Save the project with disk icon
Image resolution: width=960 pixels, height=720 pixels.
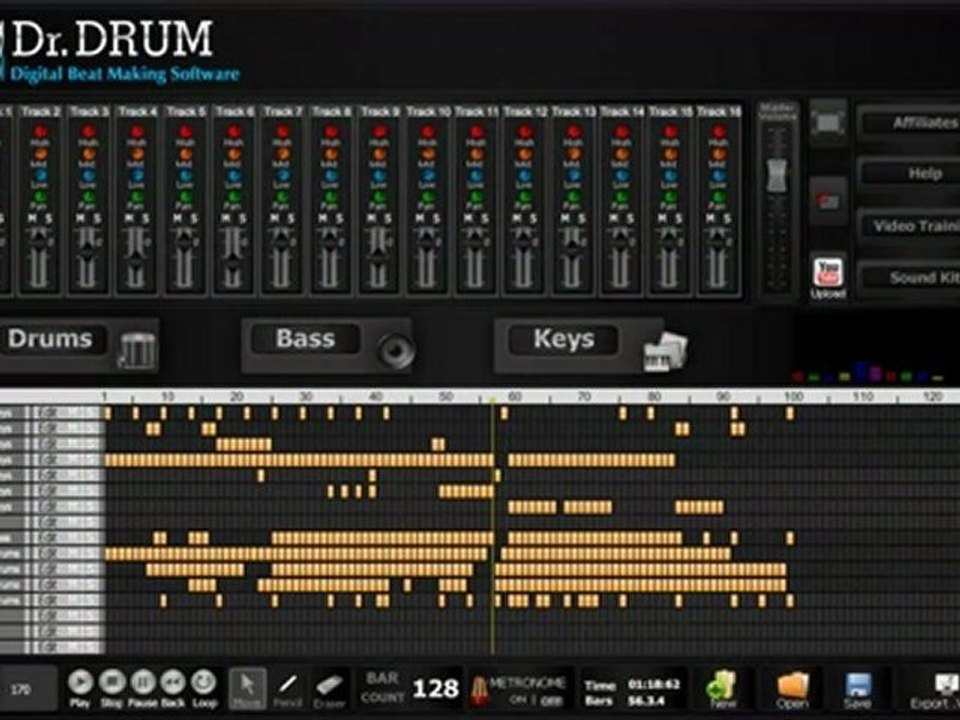tap(857, 690)
